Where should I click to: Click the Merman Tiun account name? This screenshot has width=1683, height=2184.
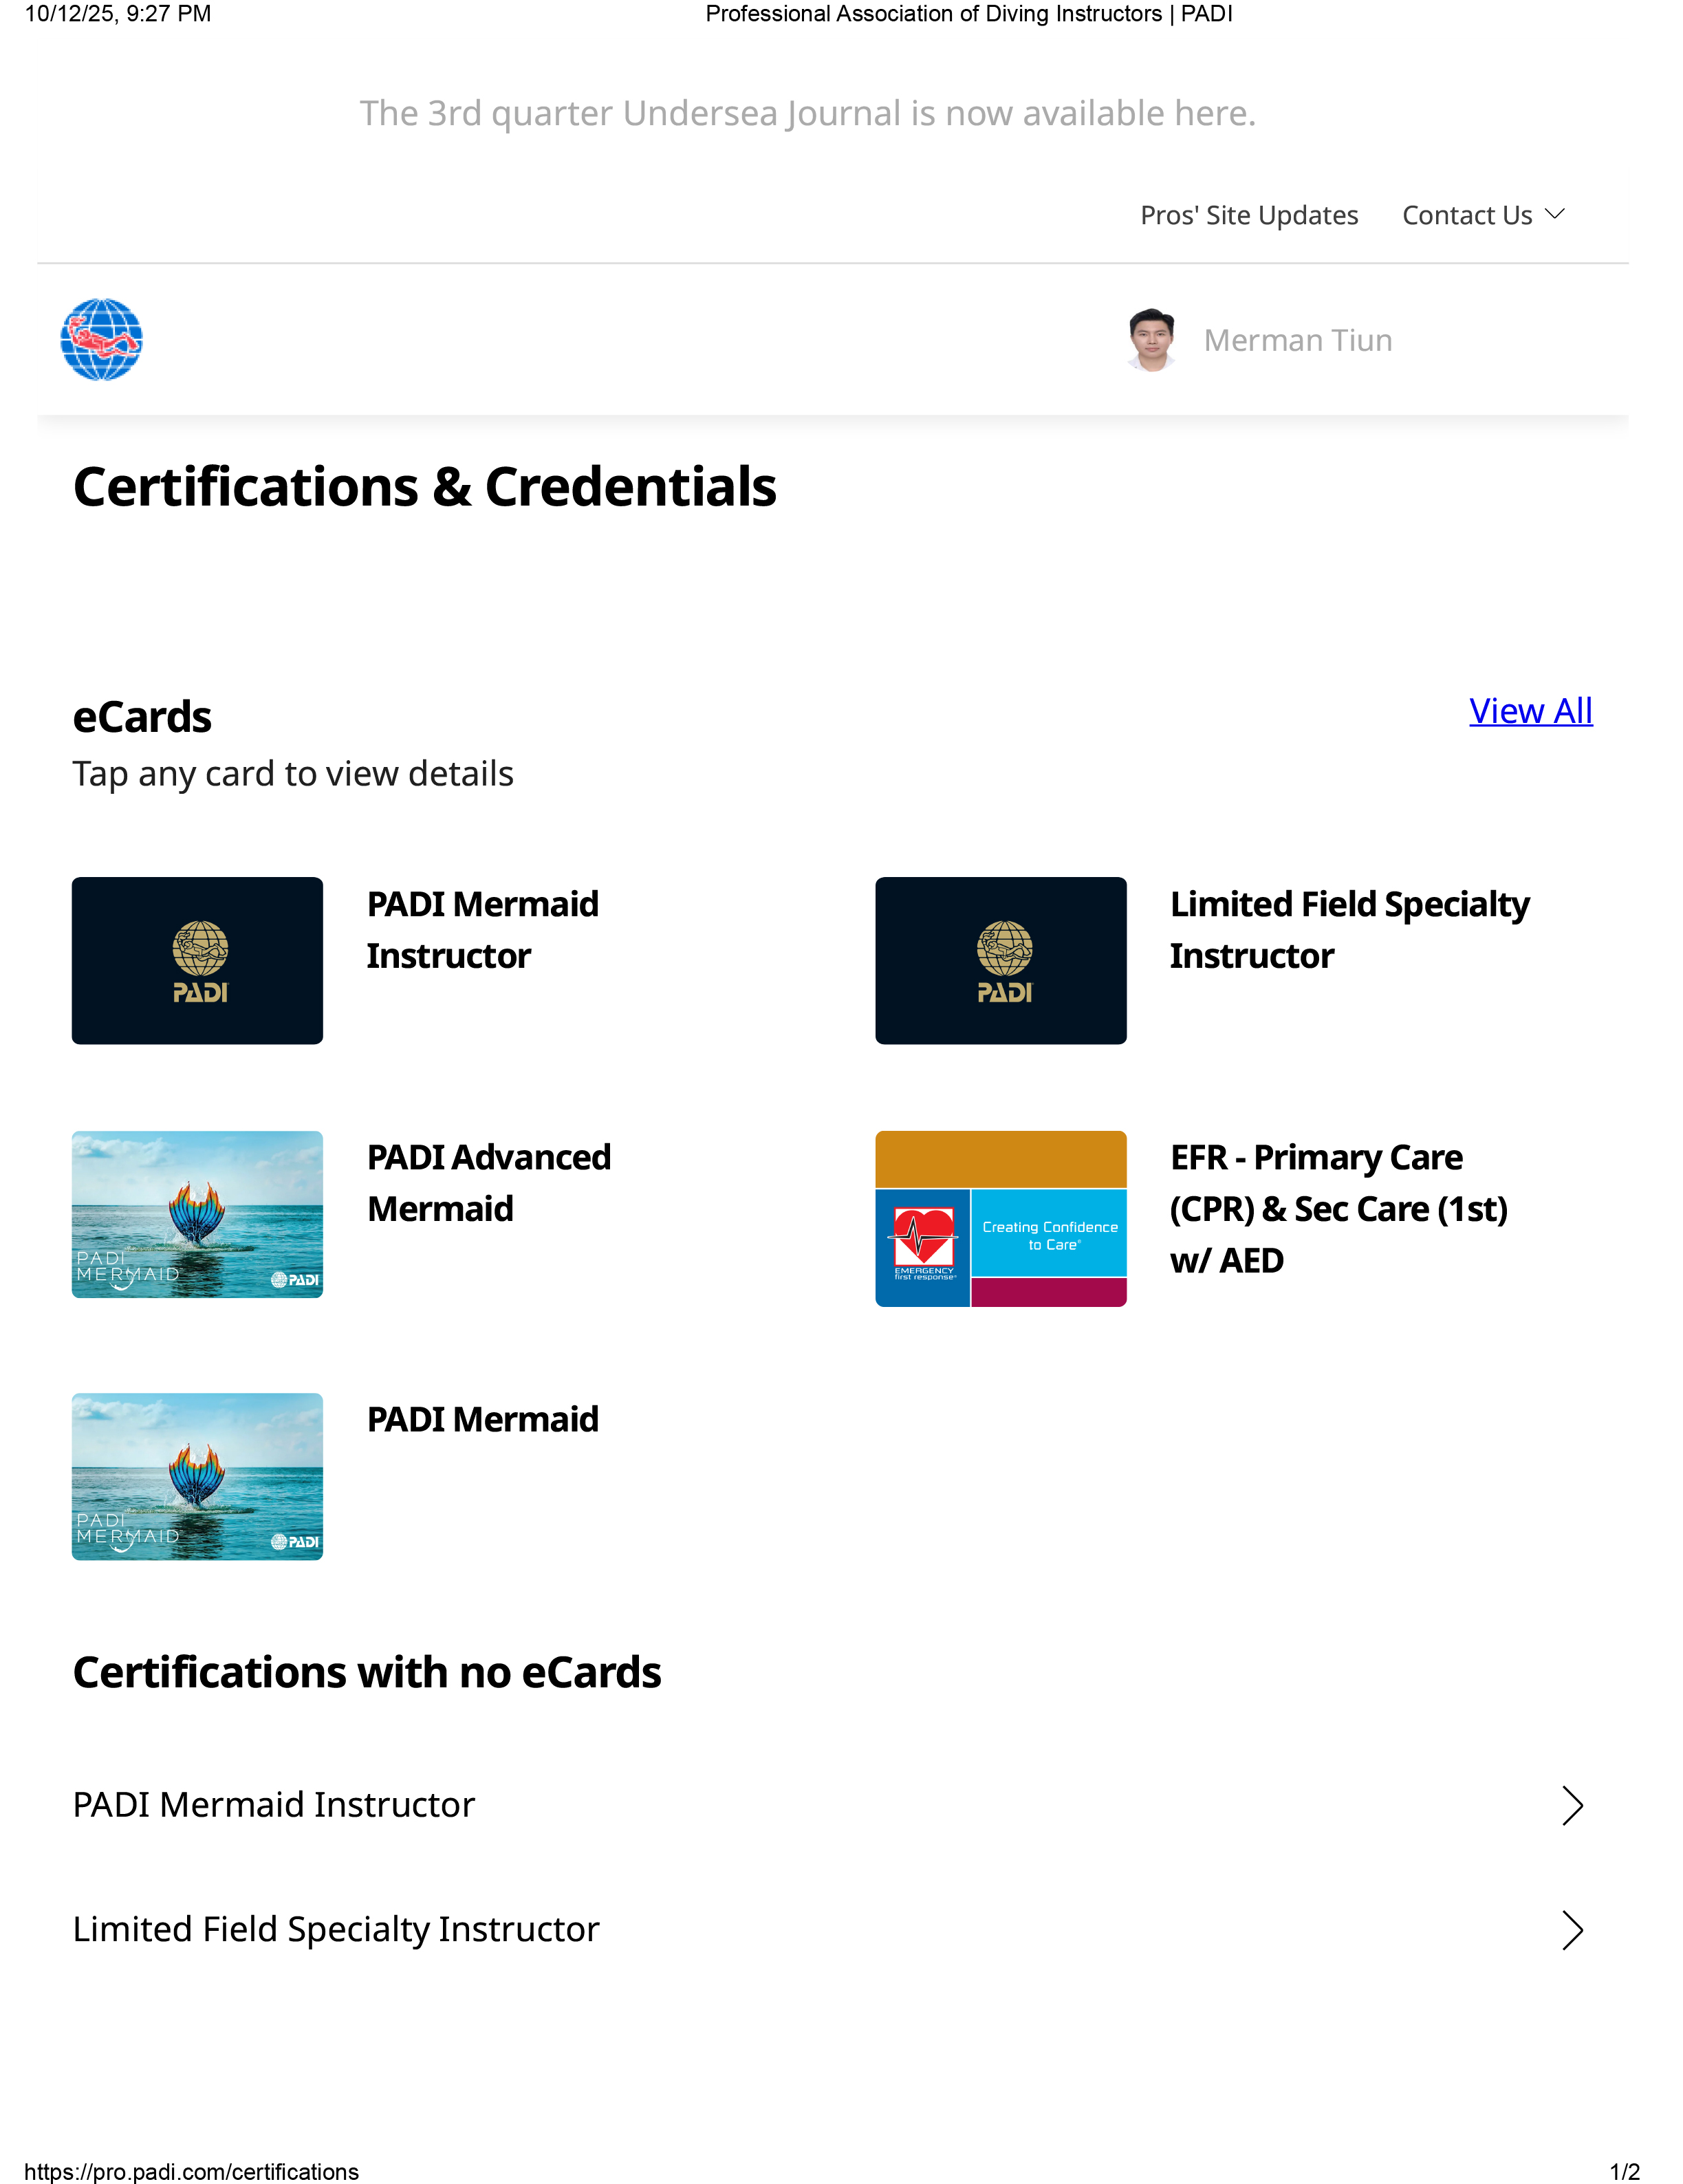coord(1297,340)
